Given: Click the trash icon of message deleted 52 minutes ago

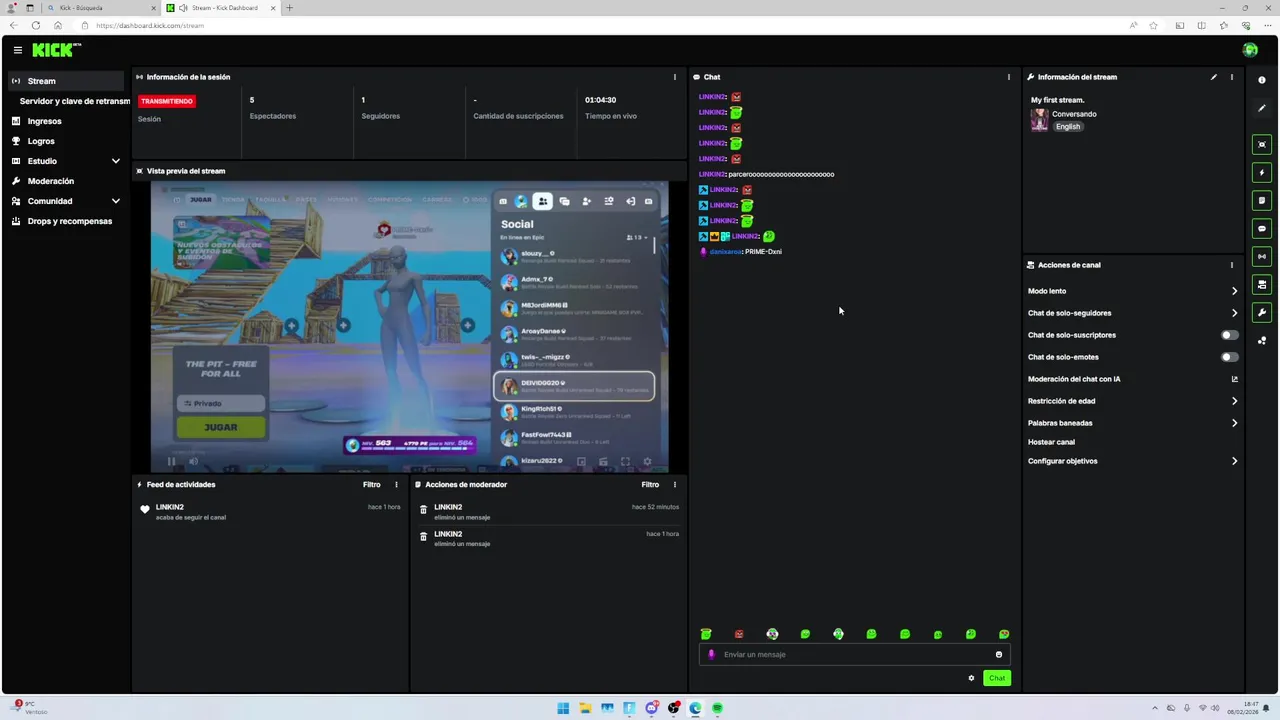Looking at the screenshot, I should tap(423, 510).
